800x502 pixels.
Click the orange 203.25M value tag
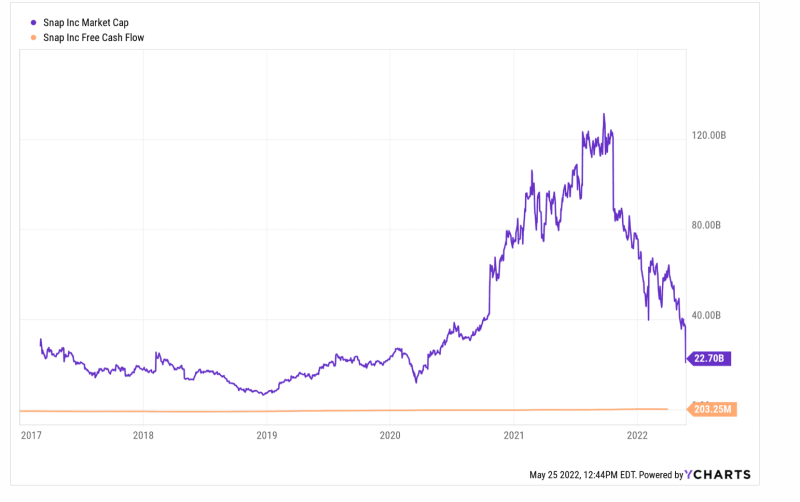tap(712, 409)
